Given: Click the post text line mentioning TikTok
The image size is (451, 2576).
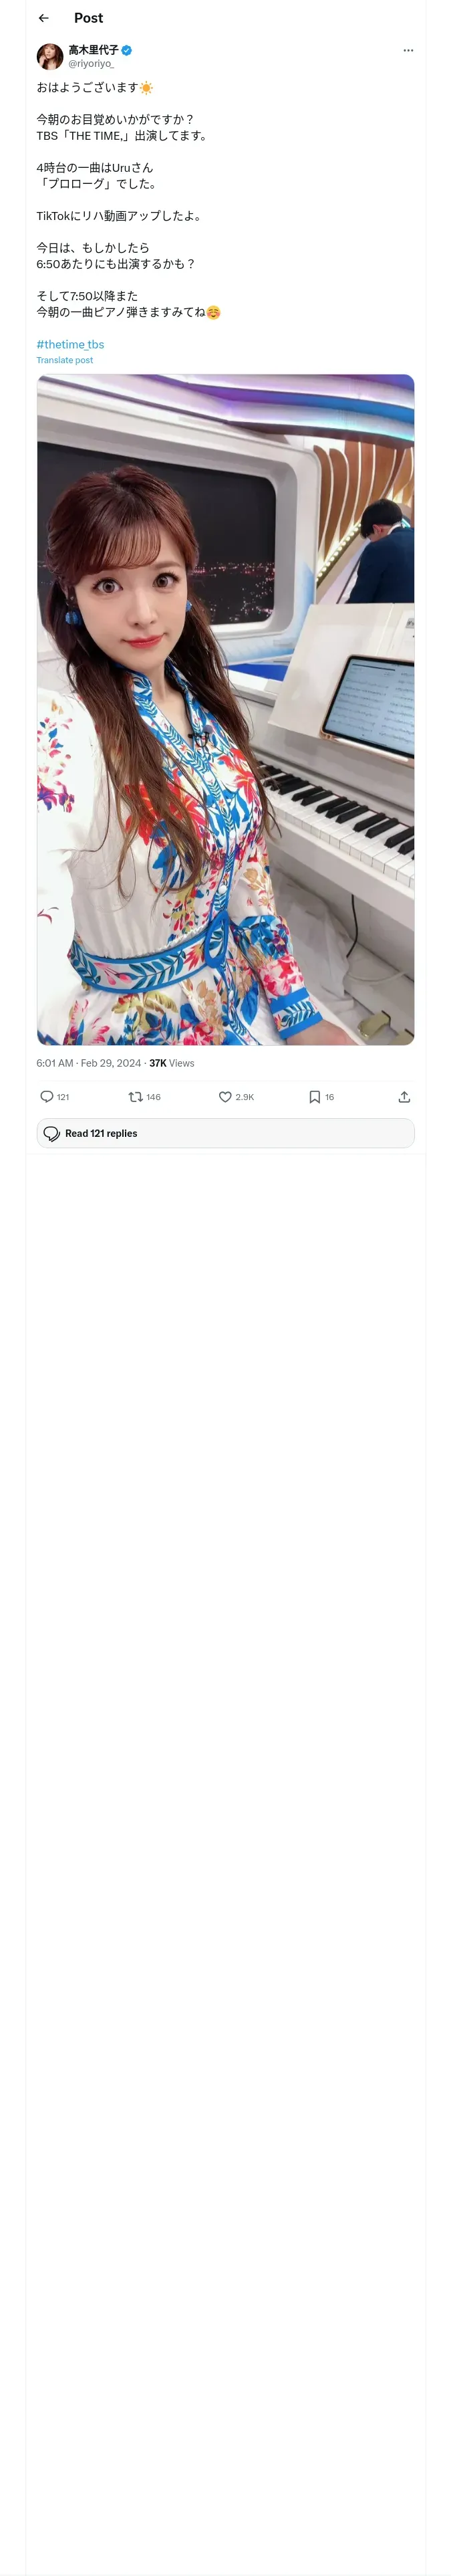Looking at the screenshot, I should 119,216.
